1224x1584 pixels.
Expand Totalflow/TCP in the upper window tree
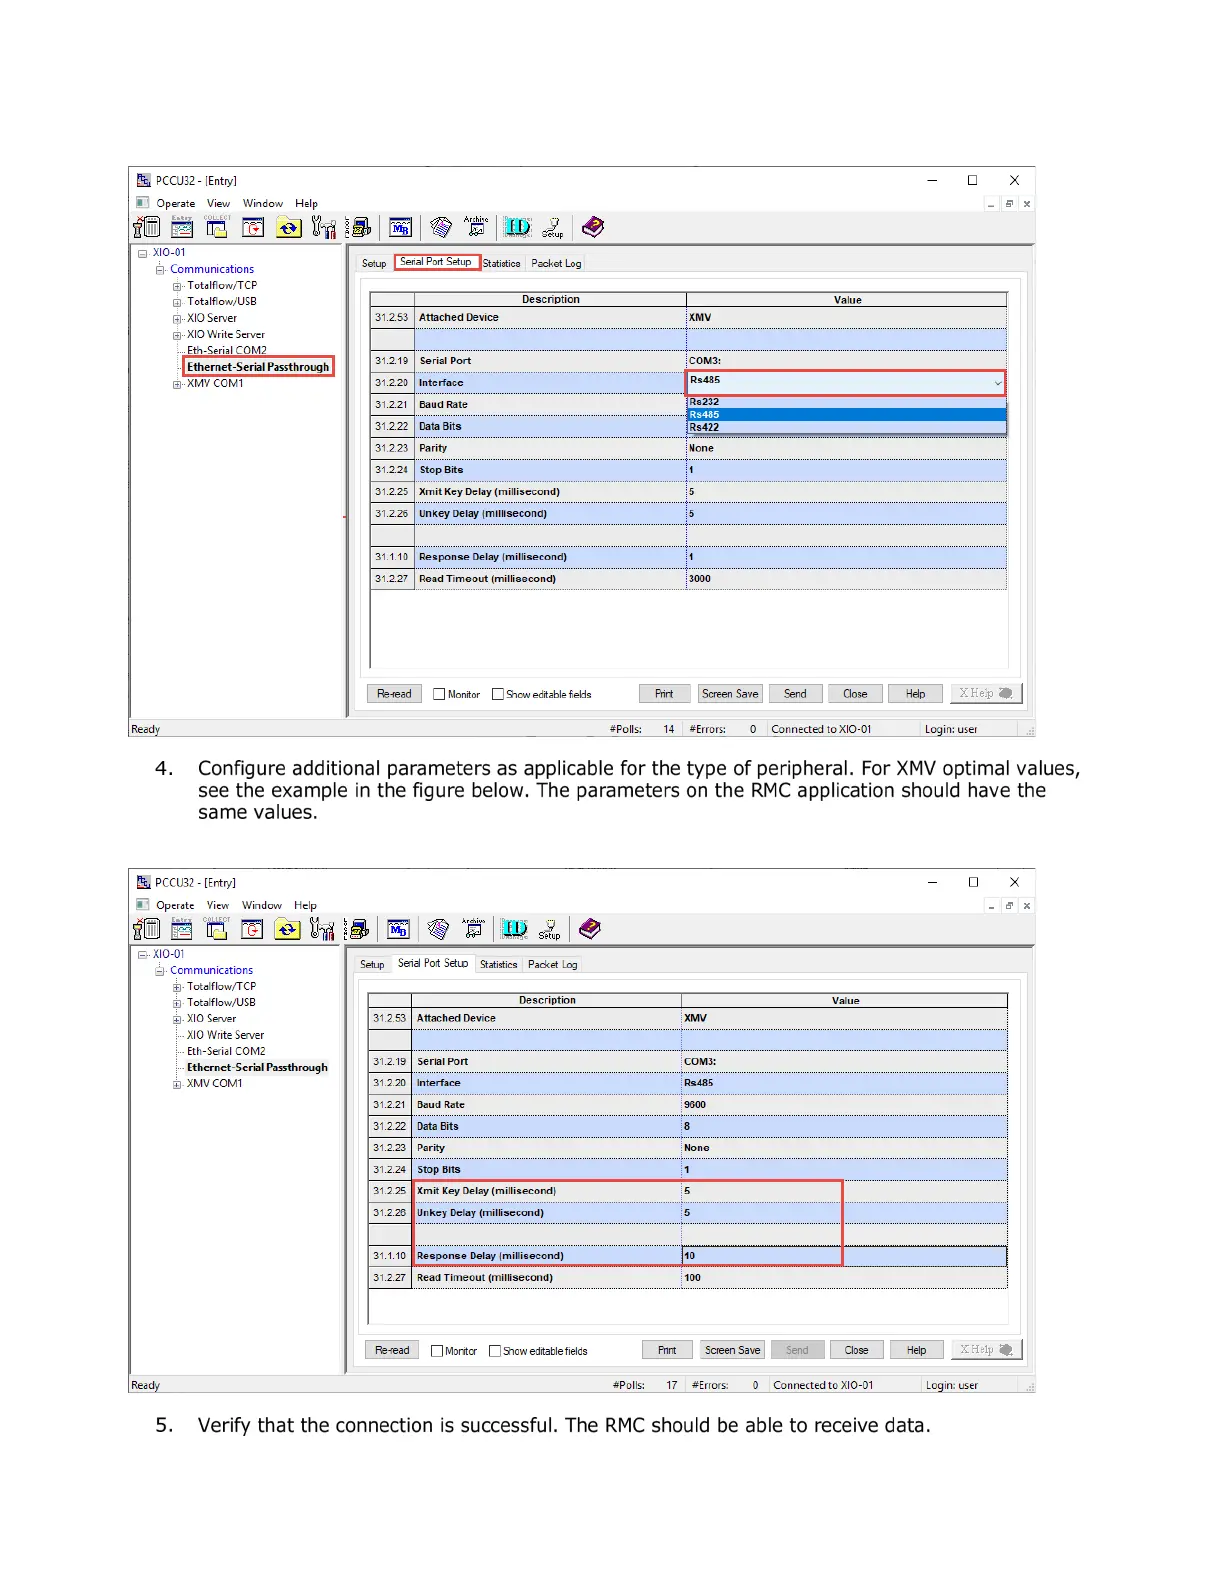click(177, 286)
